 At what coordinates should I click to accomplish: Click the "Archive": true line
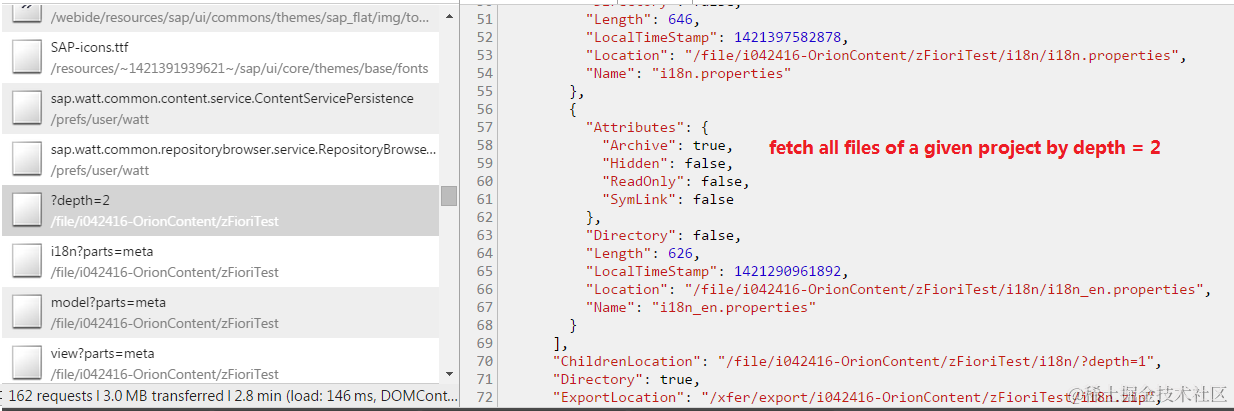[667, 145]
